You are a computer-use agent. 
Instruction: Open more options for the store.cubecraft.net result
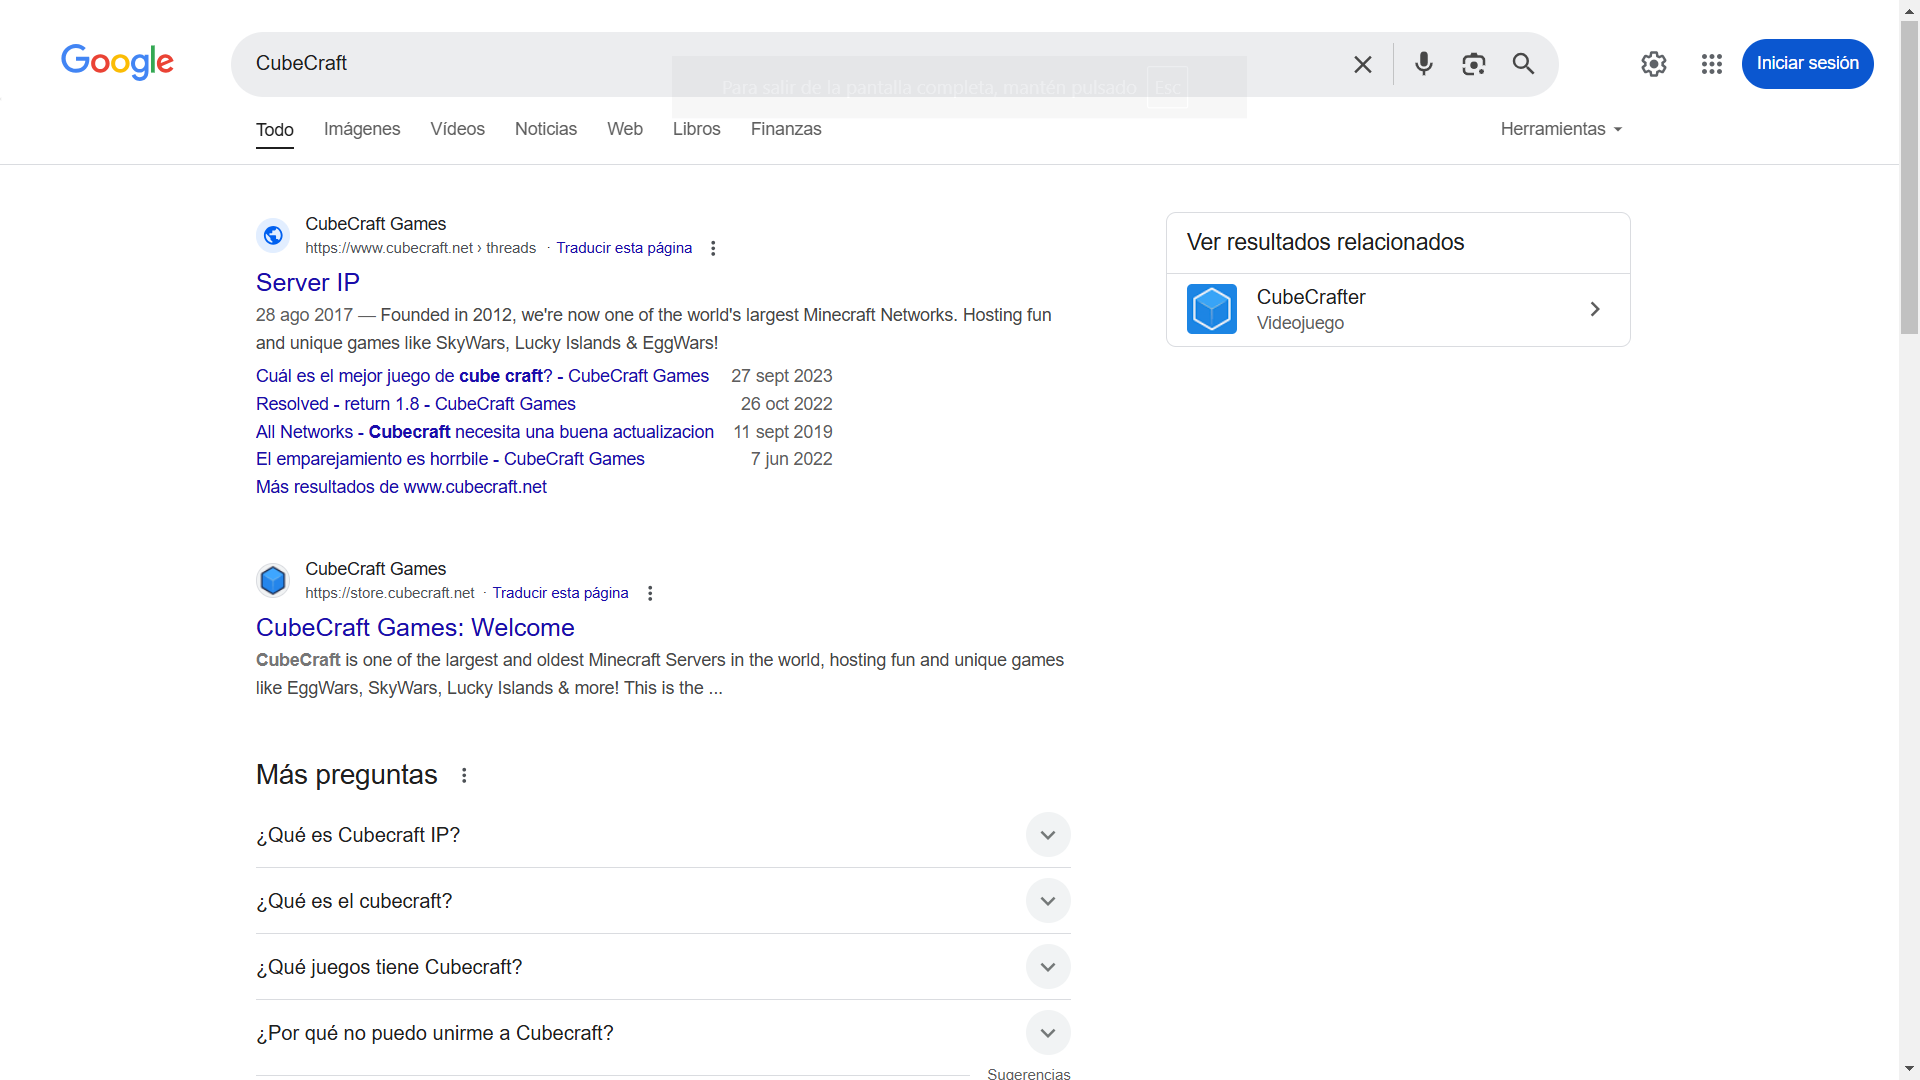650,593
